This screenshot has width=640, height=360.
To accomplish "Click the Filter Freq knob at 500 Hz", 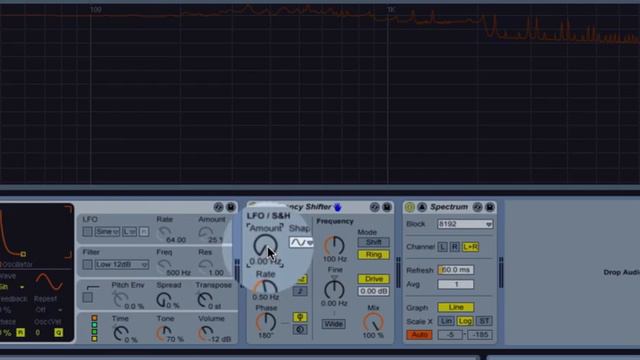I will click(x=164, y=267).
